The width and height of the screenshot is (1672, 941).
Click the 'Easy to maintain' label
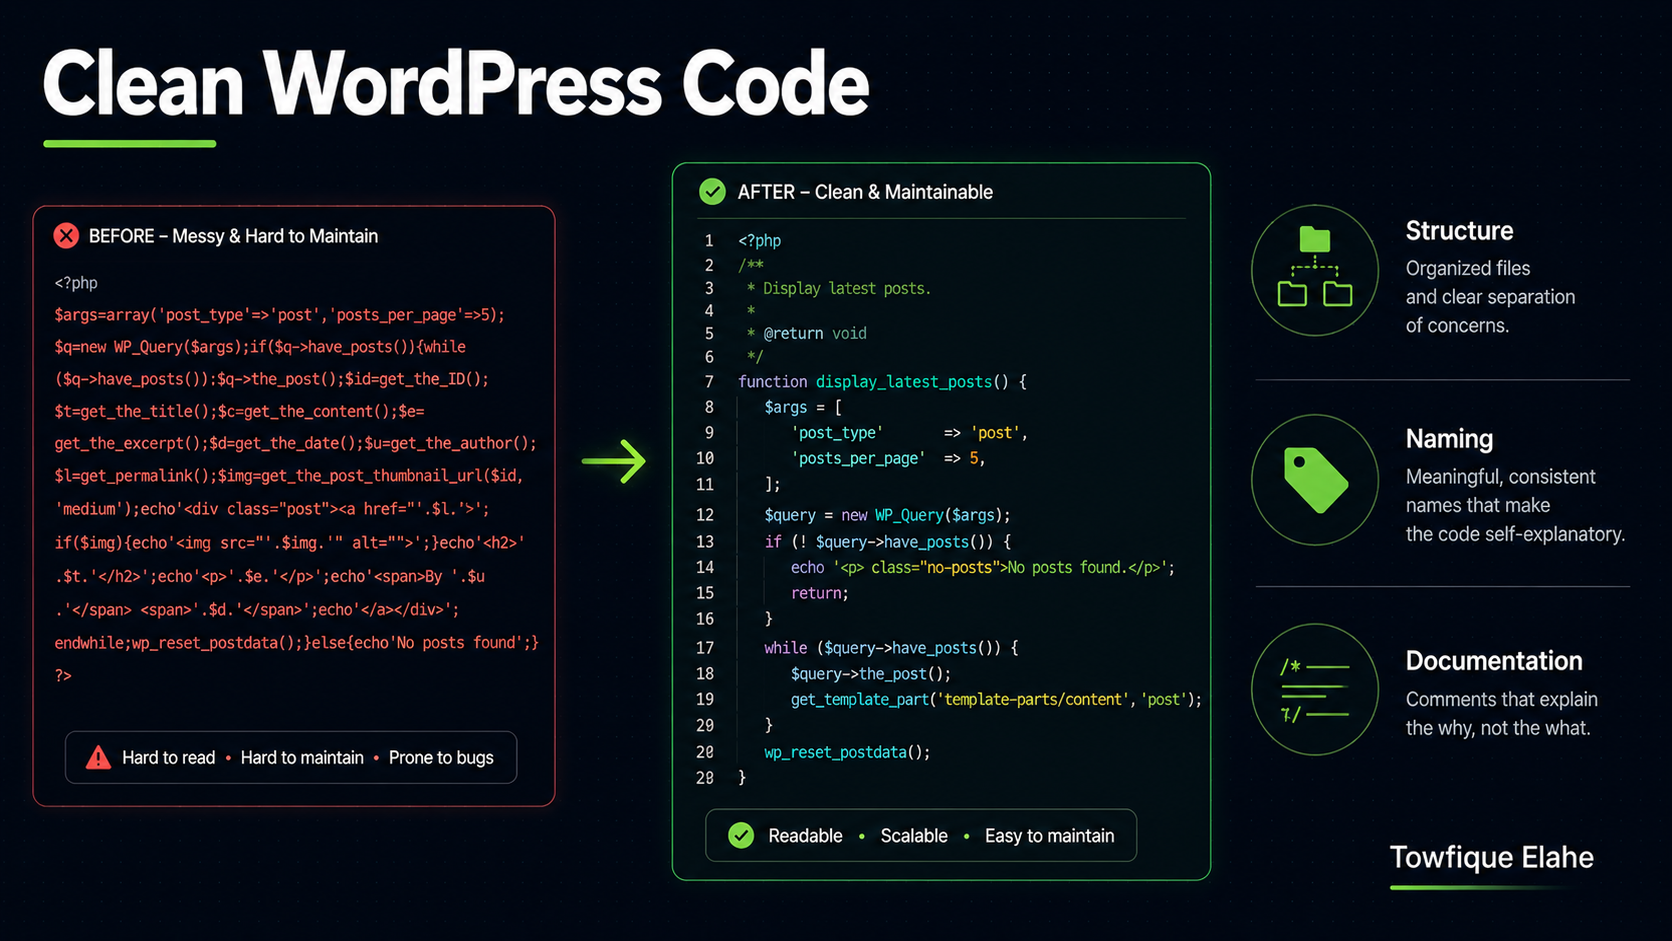coord(1049,836)
